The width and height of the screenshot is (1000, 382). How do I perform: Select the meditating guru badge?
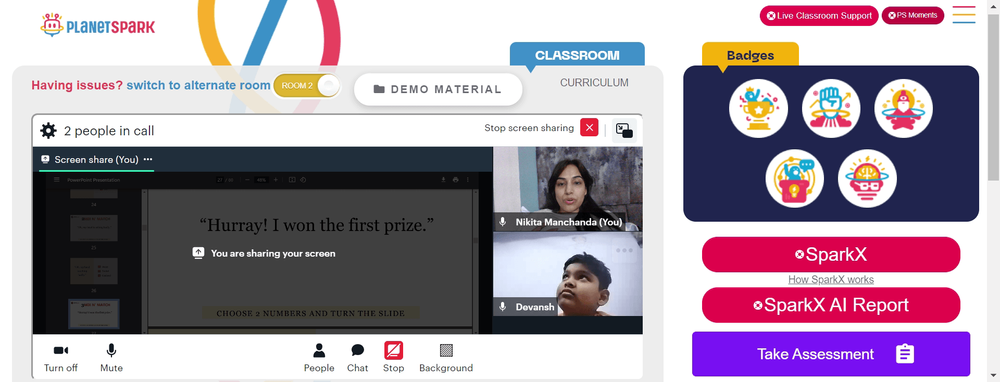click(x=904, y=108)
